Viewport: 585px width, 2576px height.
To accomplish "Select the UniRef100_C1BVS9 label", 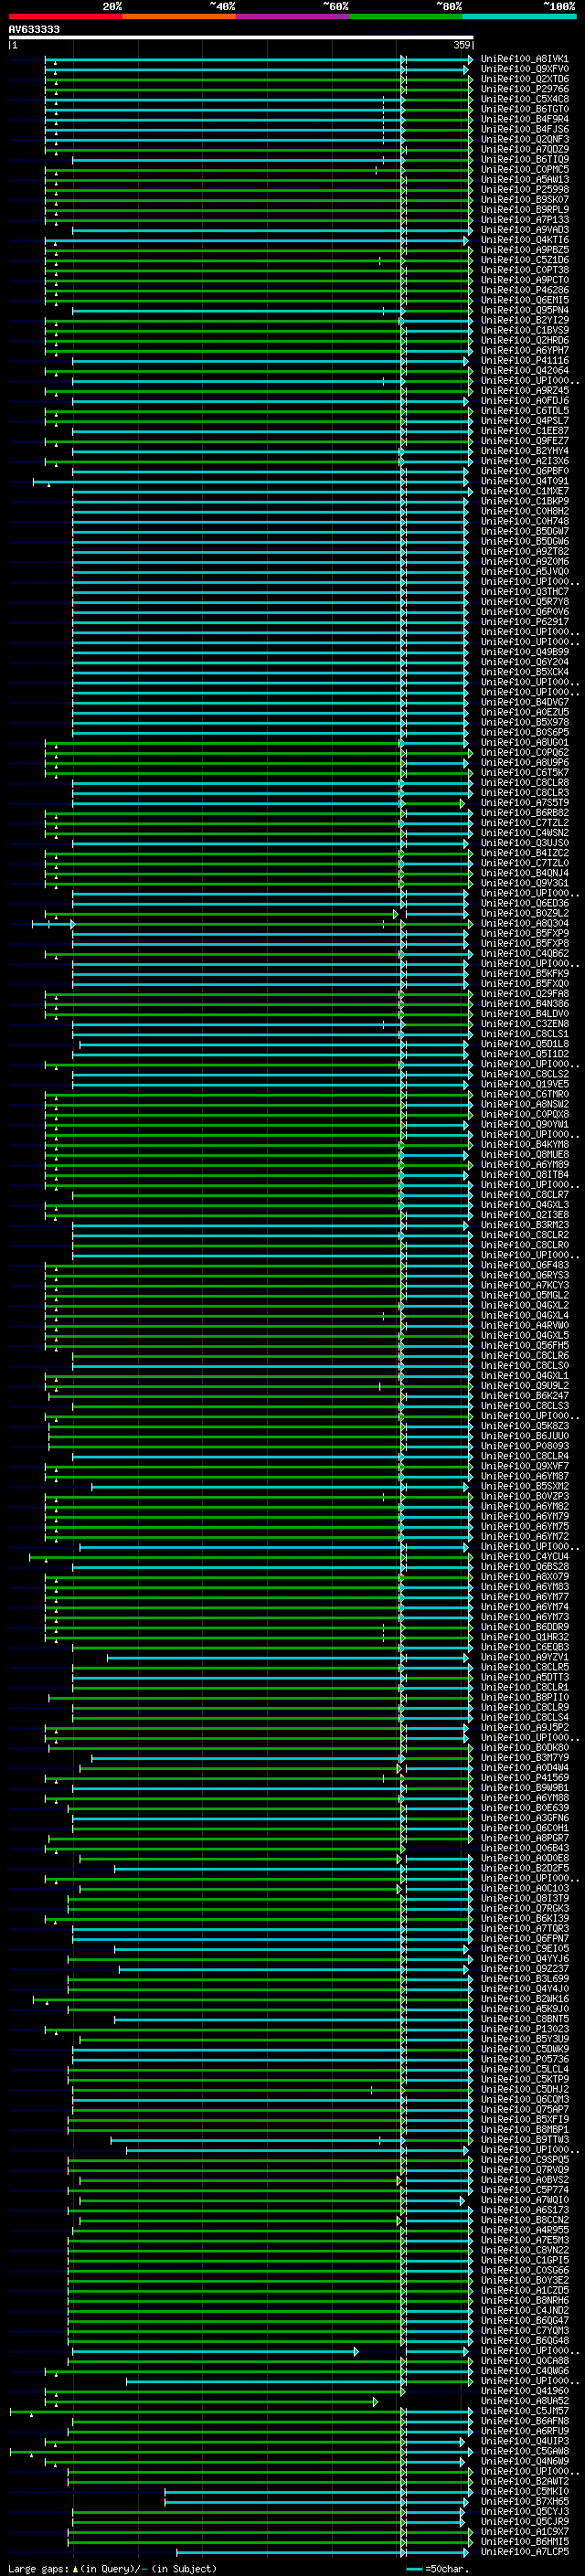I will coord(524,330).
